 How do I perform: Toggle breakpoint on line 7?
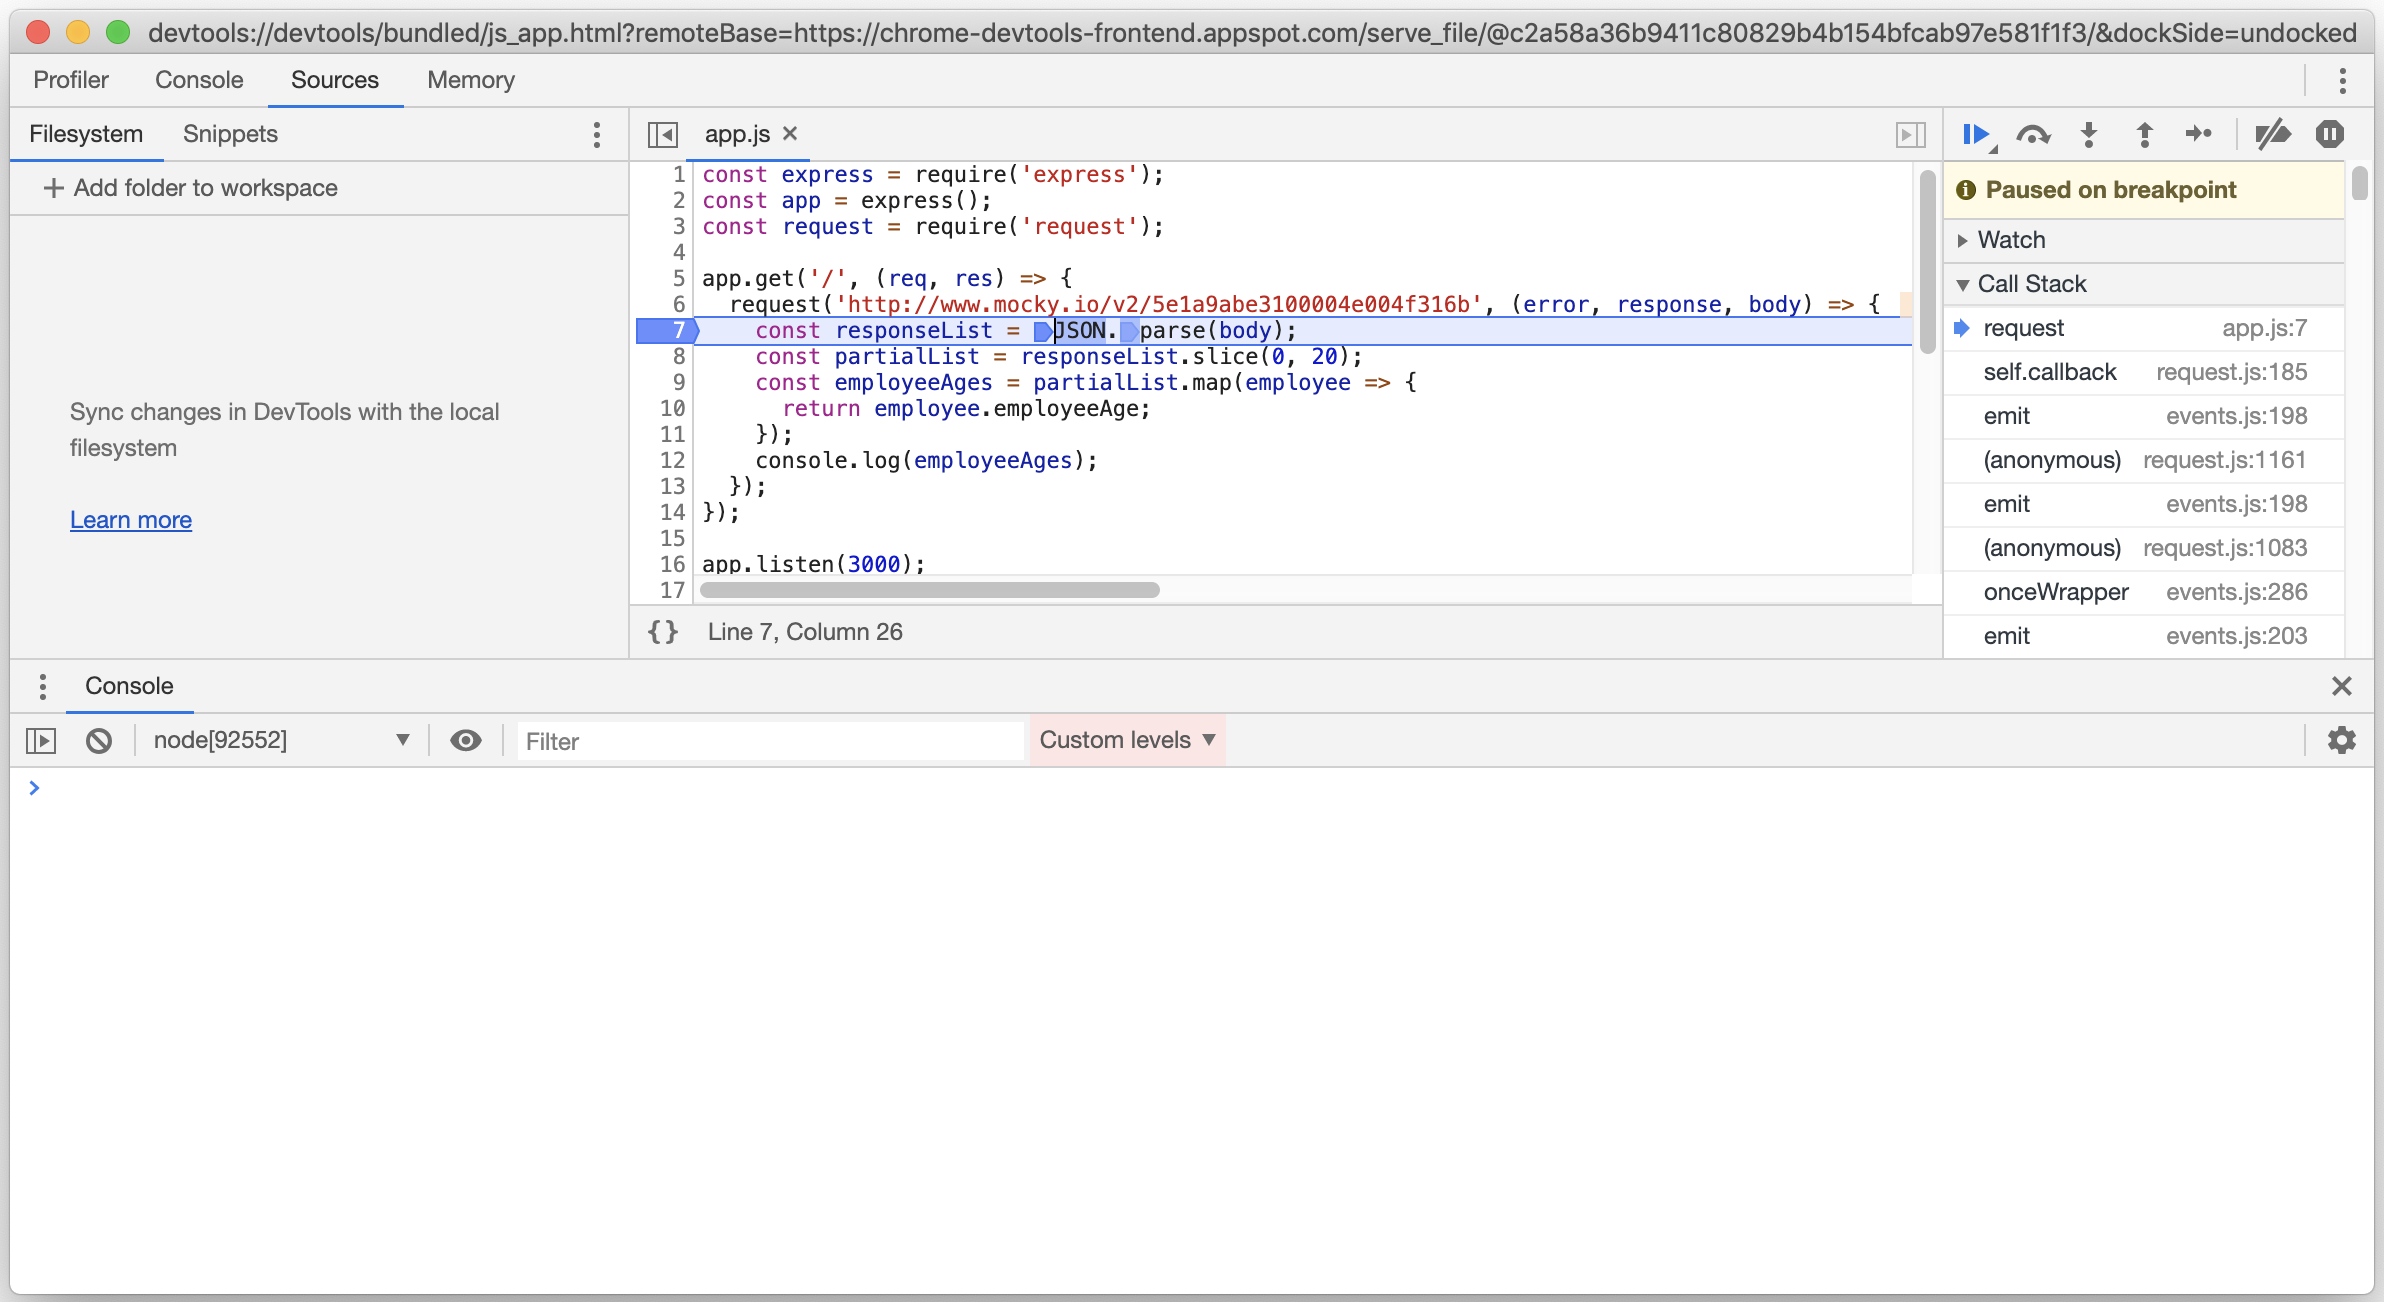677,330
